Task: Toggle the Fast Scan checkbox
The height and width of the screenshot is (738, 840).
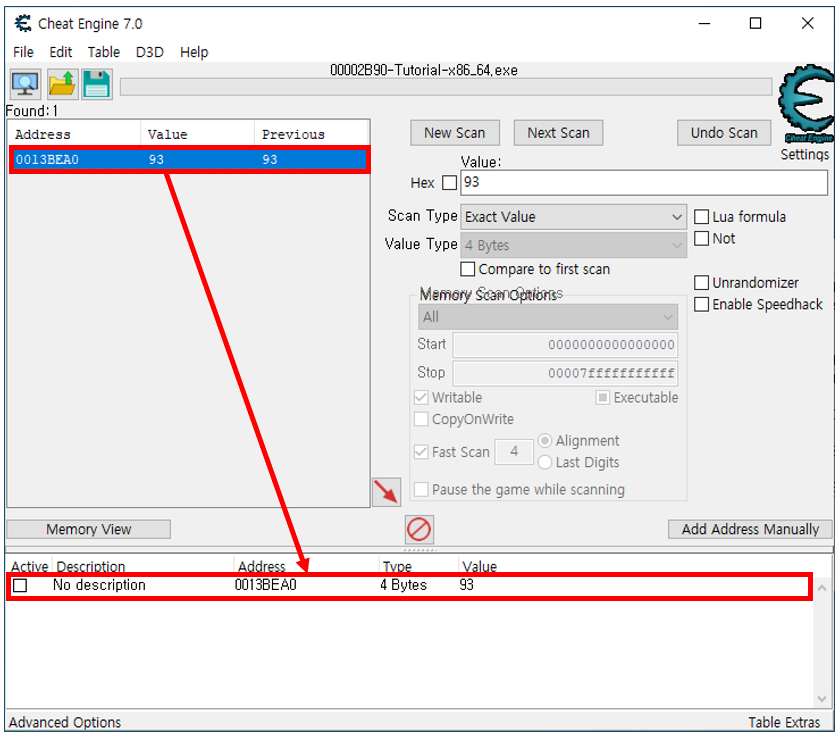Action: 421,452
